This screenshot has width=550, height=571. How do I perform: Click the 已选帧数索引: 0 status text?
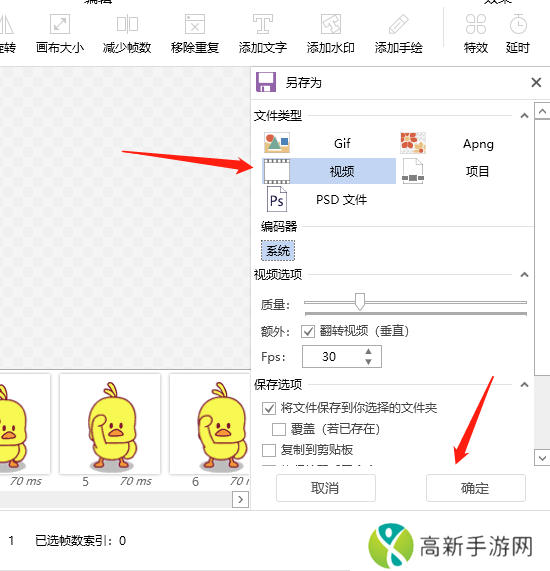(80, 541)
